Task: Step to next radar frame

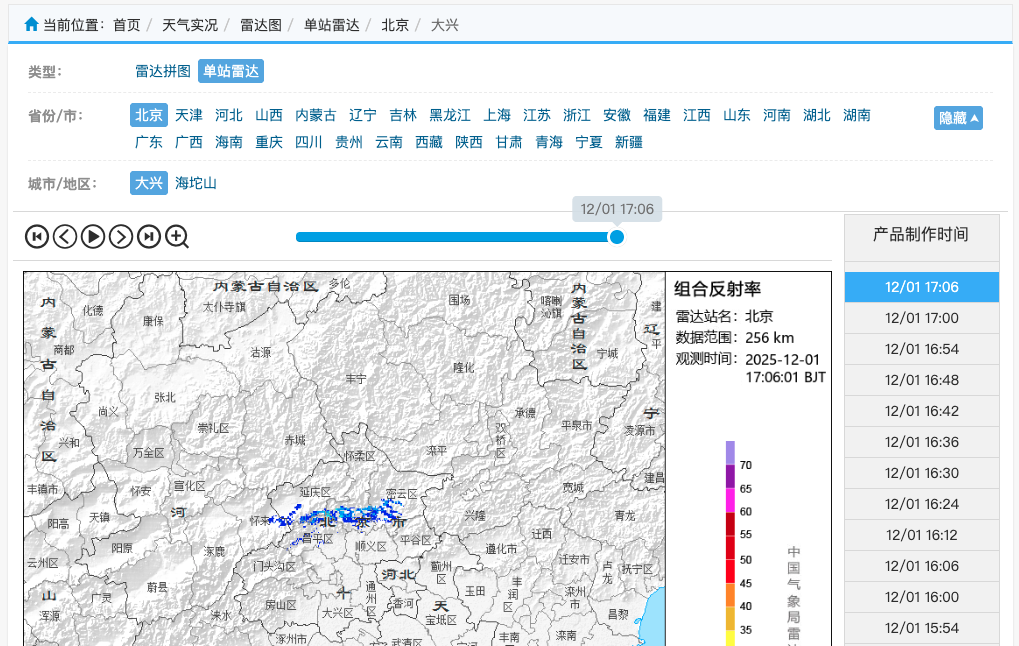Action: pos(121,237)
